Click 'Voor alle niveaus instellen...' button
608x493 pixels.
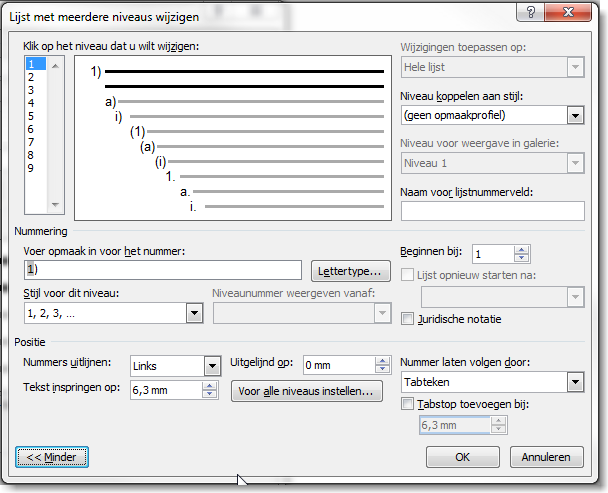click(307, 391)
